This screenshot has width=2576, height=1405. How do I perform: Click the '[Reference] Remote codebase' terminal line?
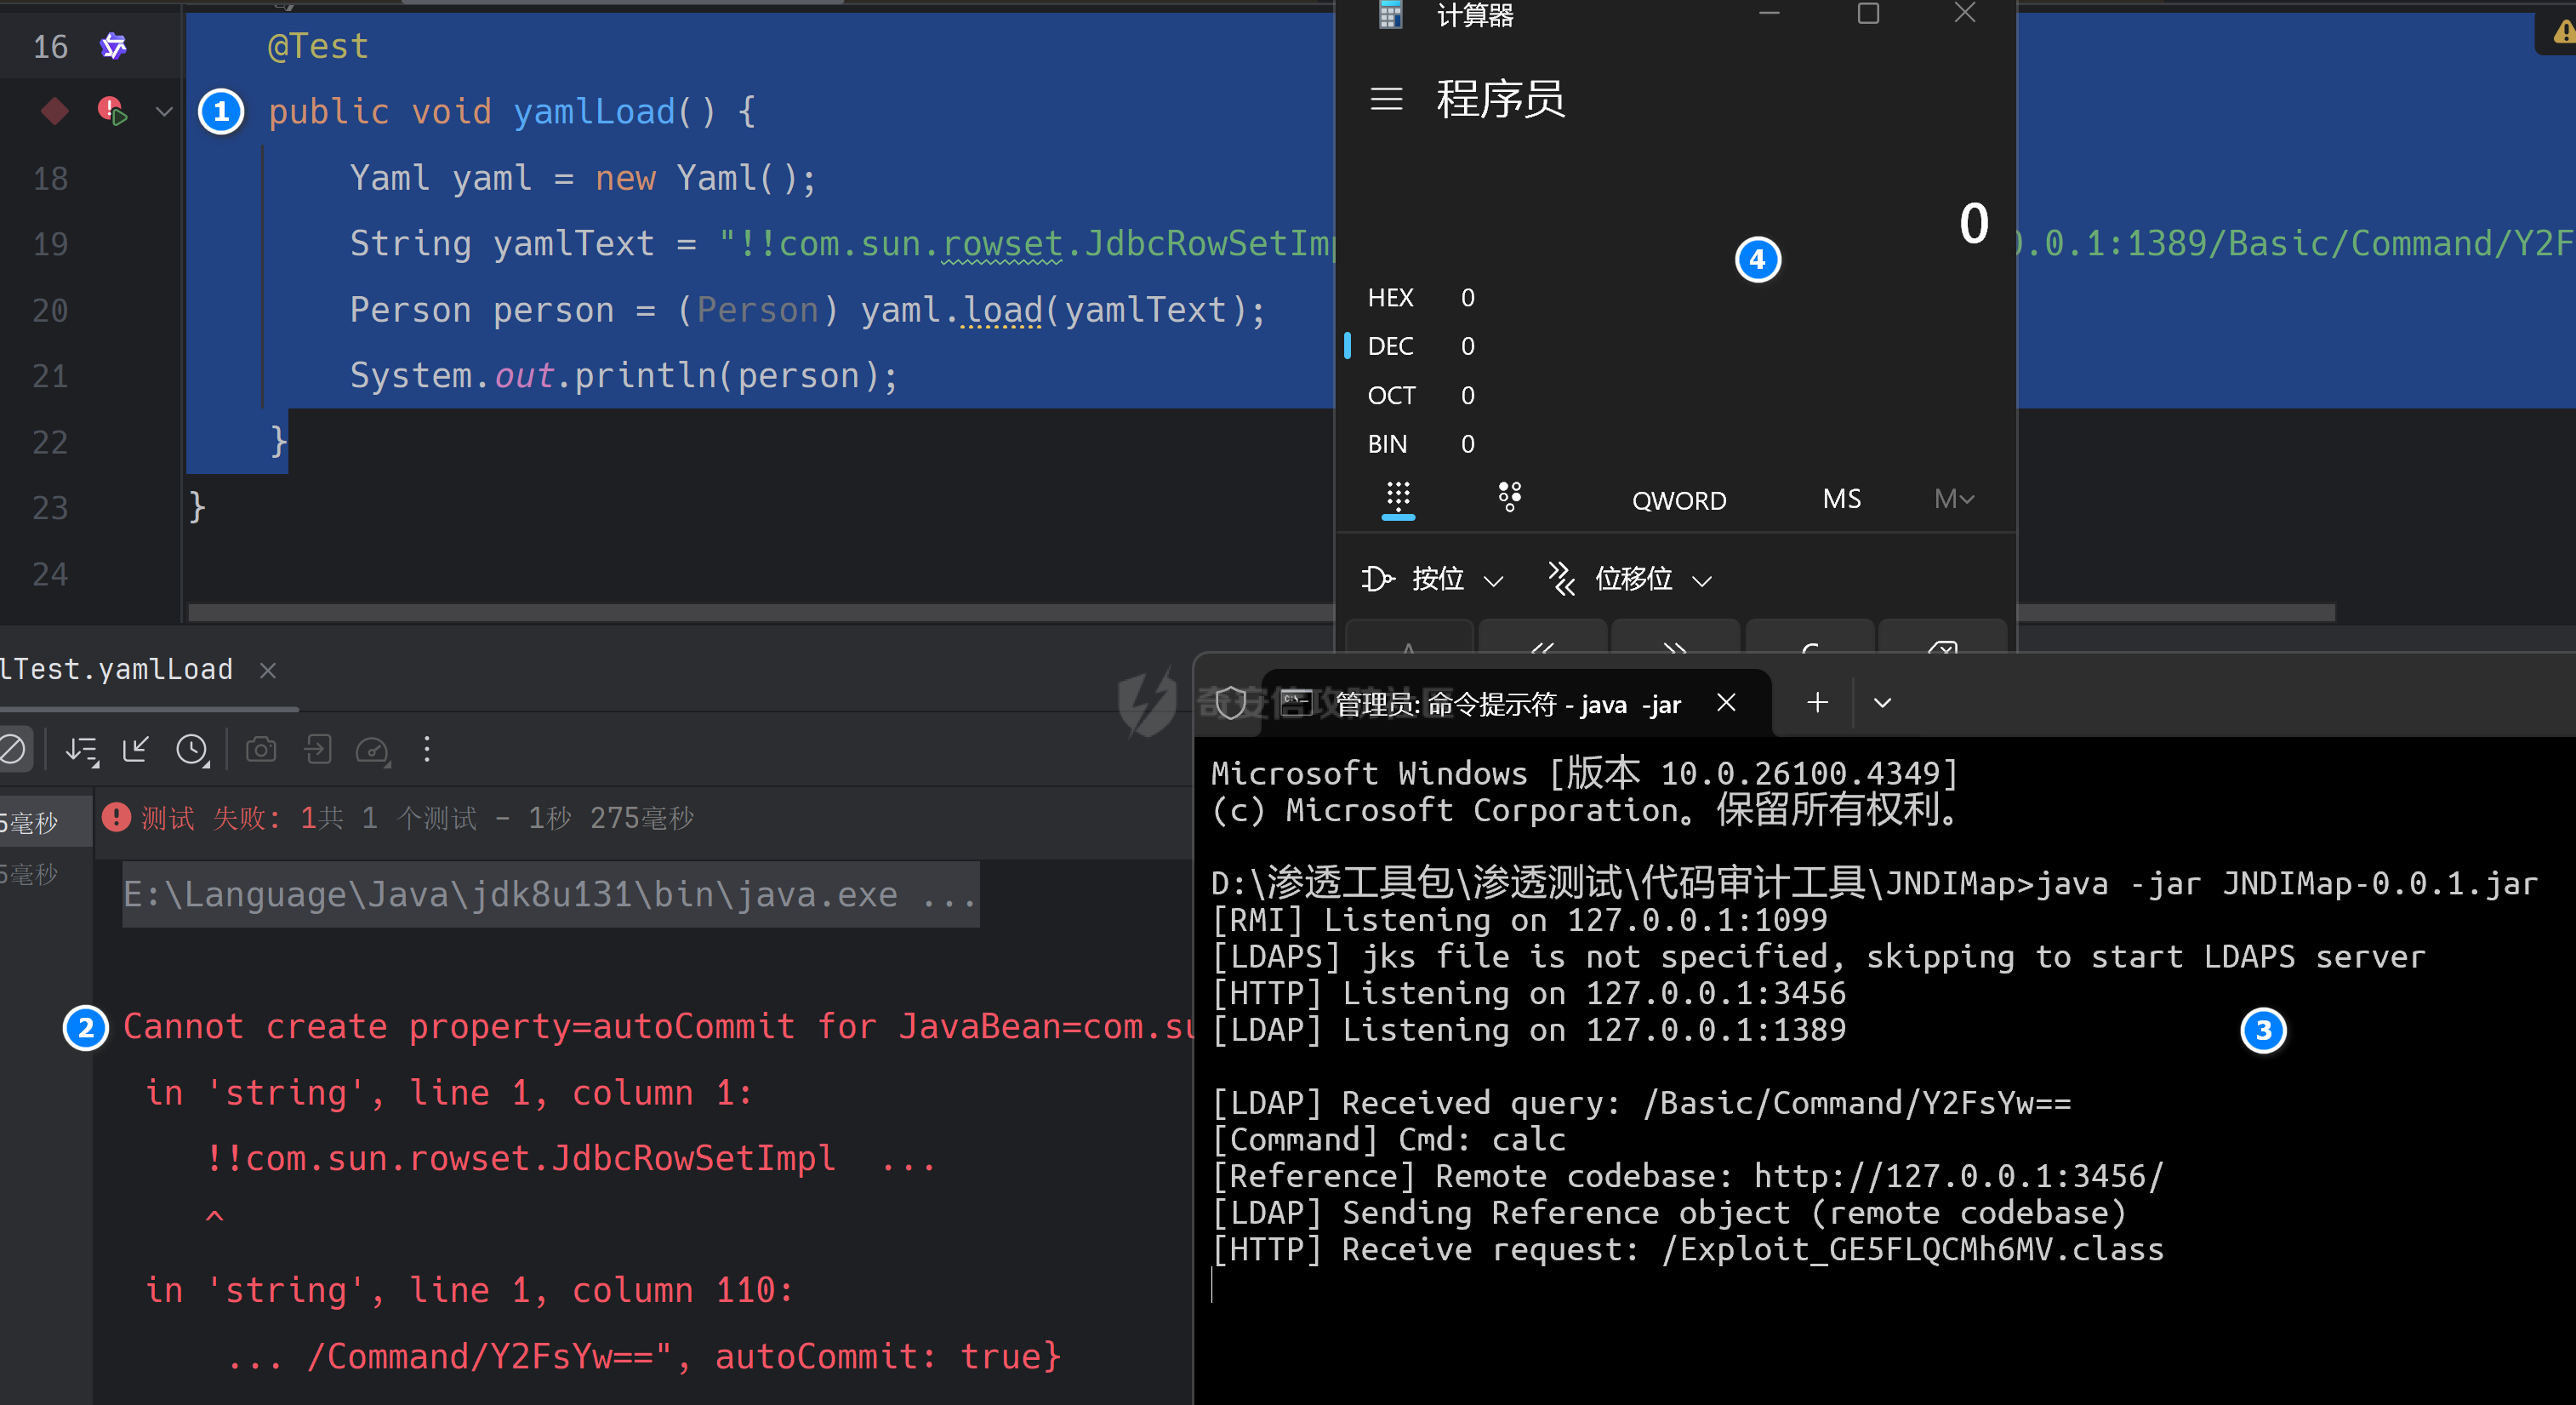(x=1687, y=1176)
